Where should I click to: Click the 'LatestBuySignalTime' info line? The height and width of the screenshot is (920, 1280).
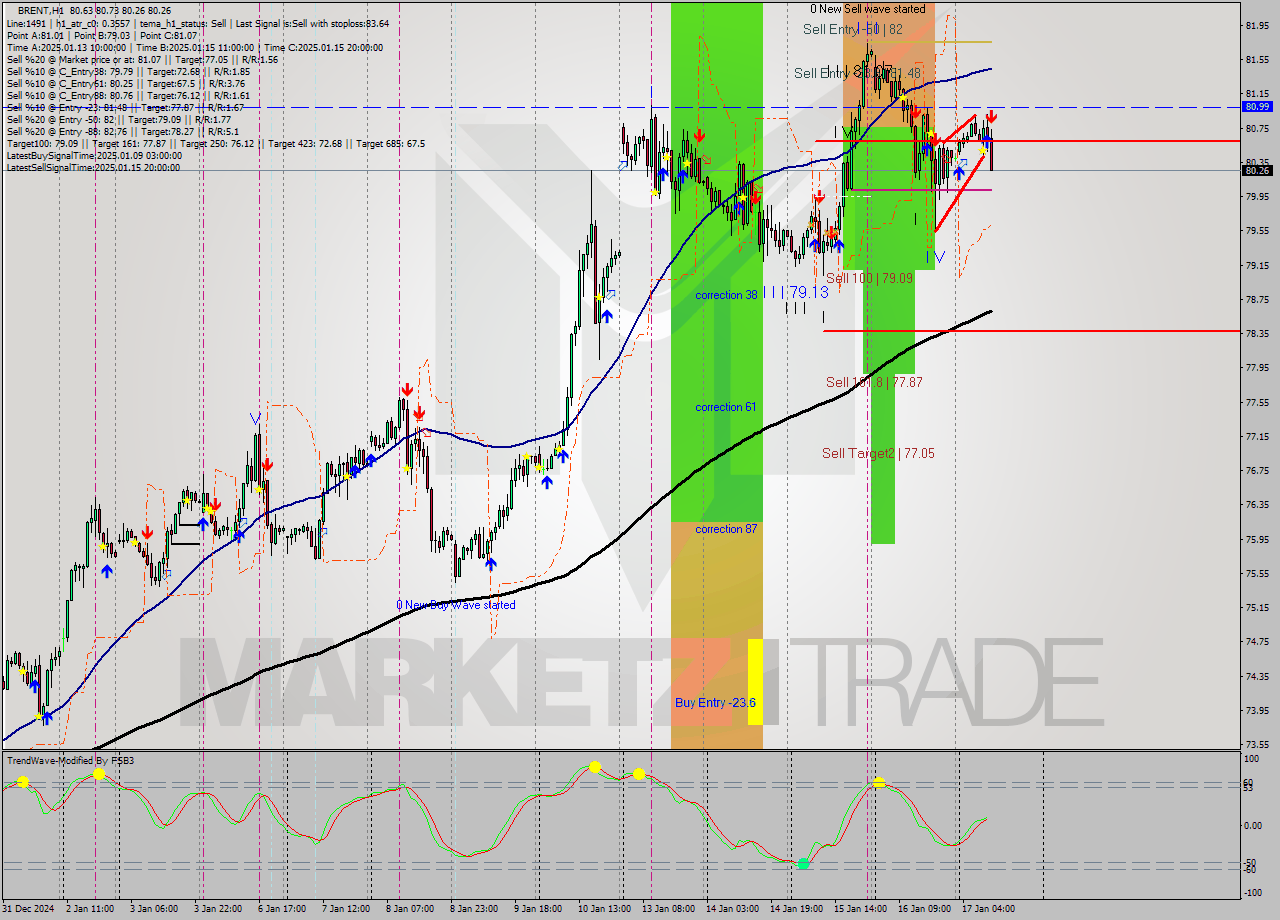pyautogui.click(x=94, y=155)
